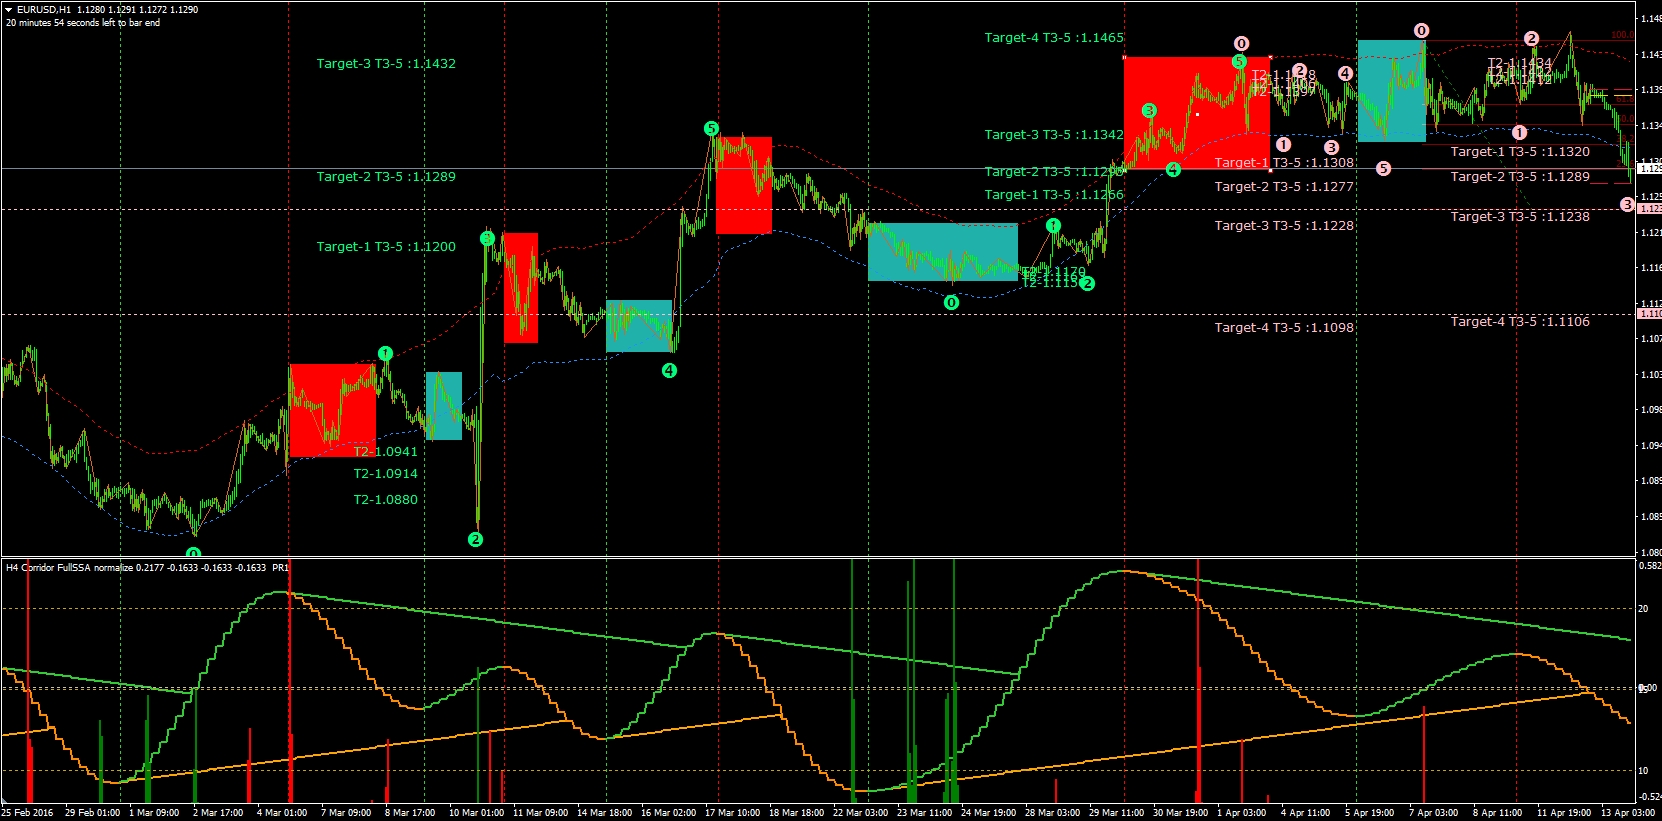
Task: Click the pink 0 marker above the large red rectangle
Action: [x=1241, y=43]
